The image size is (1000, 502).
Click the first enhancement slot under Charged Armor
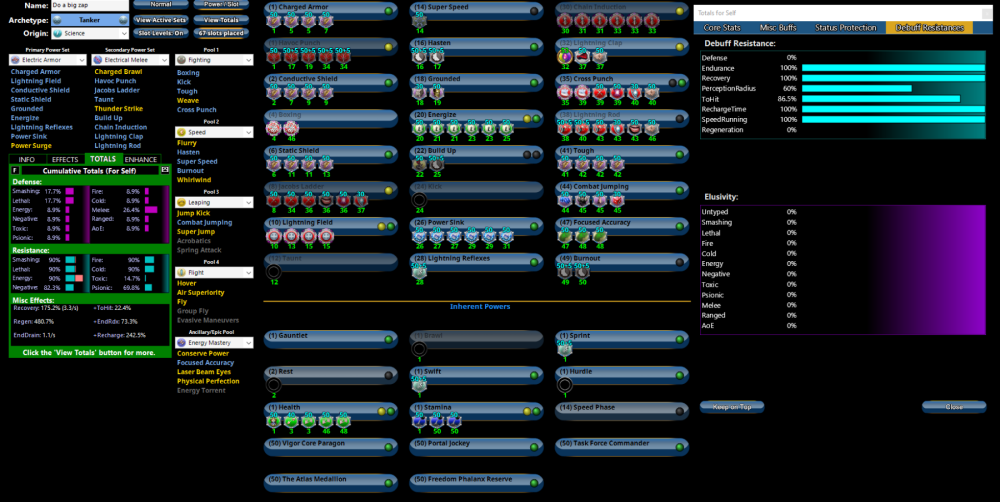point(275,19)
